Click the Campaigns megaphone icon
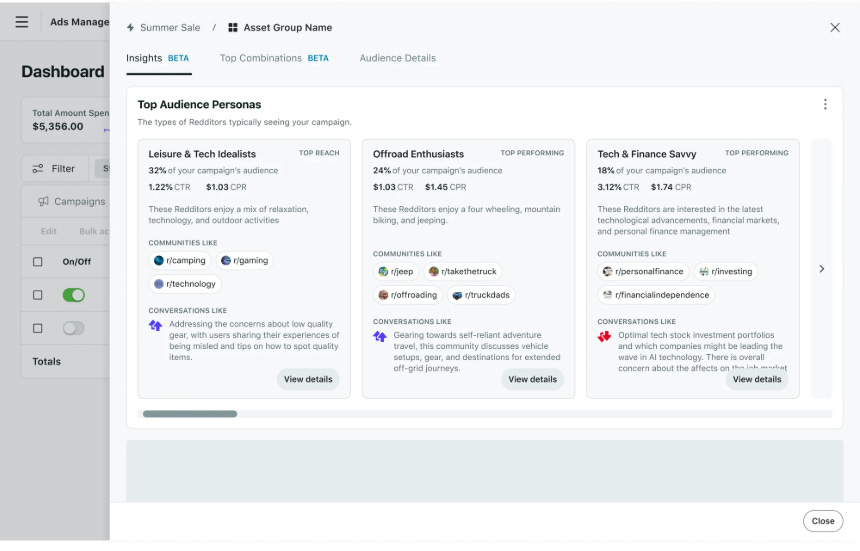The image size is (860, 551). click(x=43, y=201)
